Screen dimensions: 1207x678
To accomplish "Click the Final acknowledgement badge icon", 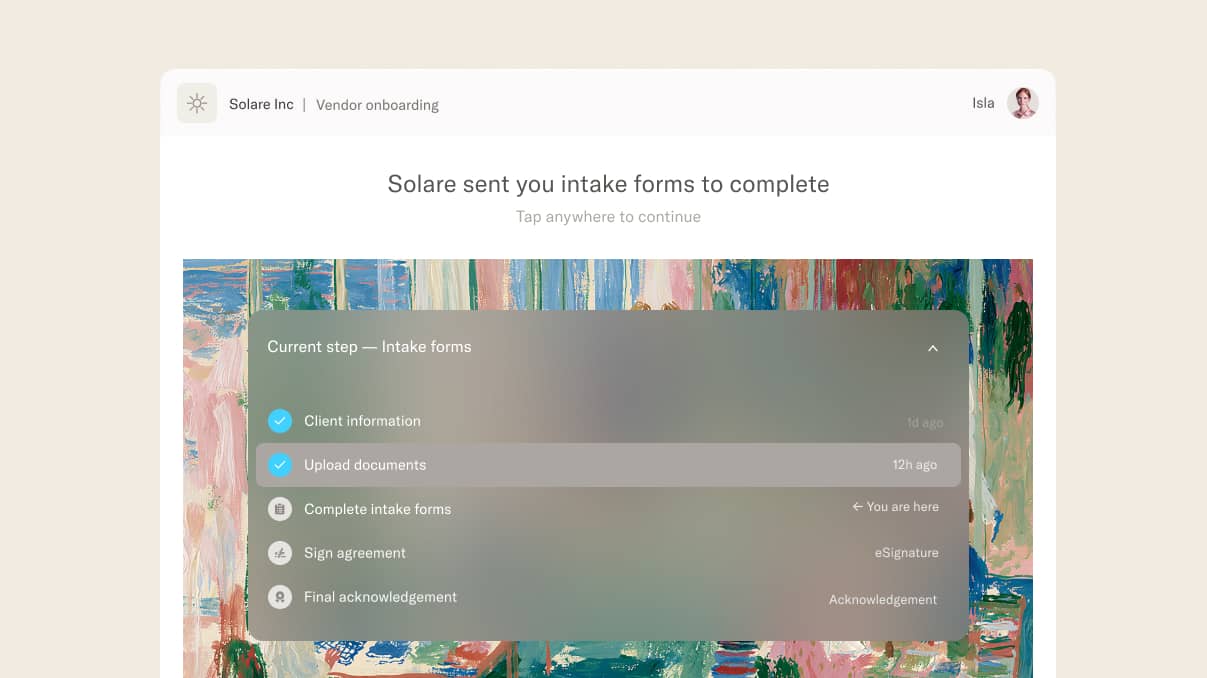I will (x=280, y=597).
